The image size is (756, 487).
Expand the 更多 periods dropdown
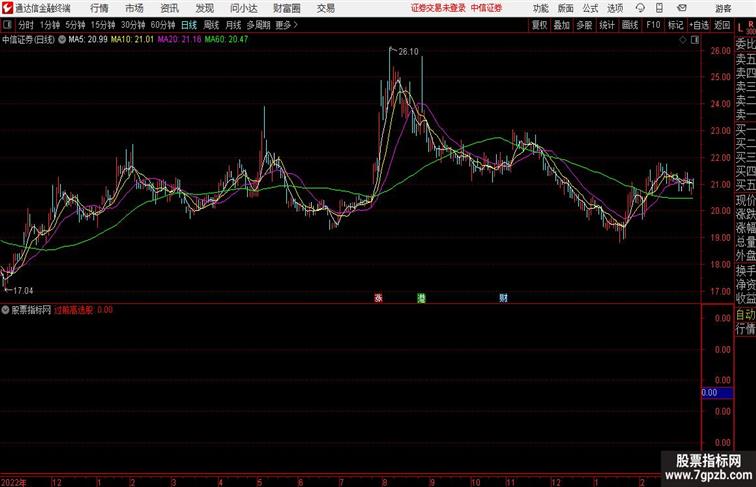click(x=286, y=25)
